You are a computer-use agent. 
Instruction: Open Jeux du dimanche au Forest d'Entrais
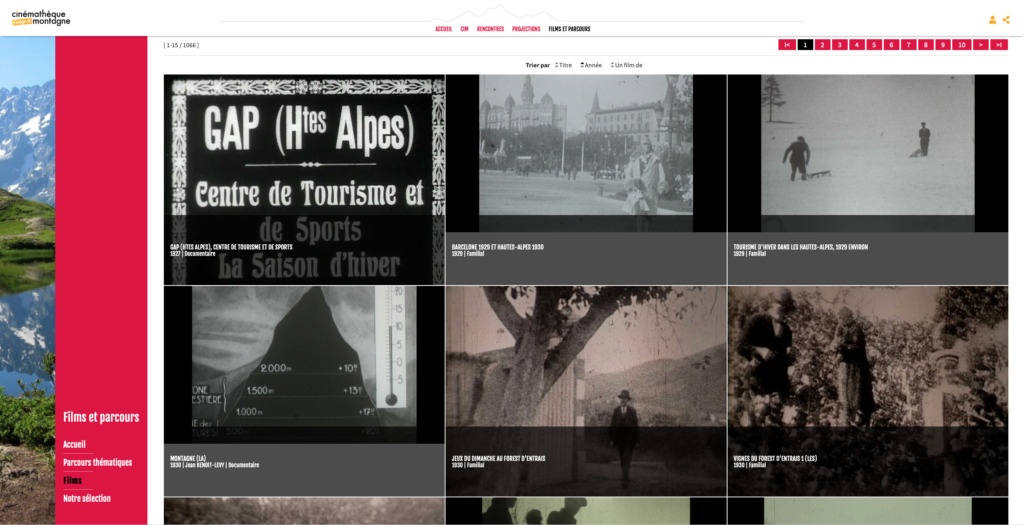[x=586, y=391]
